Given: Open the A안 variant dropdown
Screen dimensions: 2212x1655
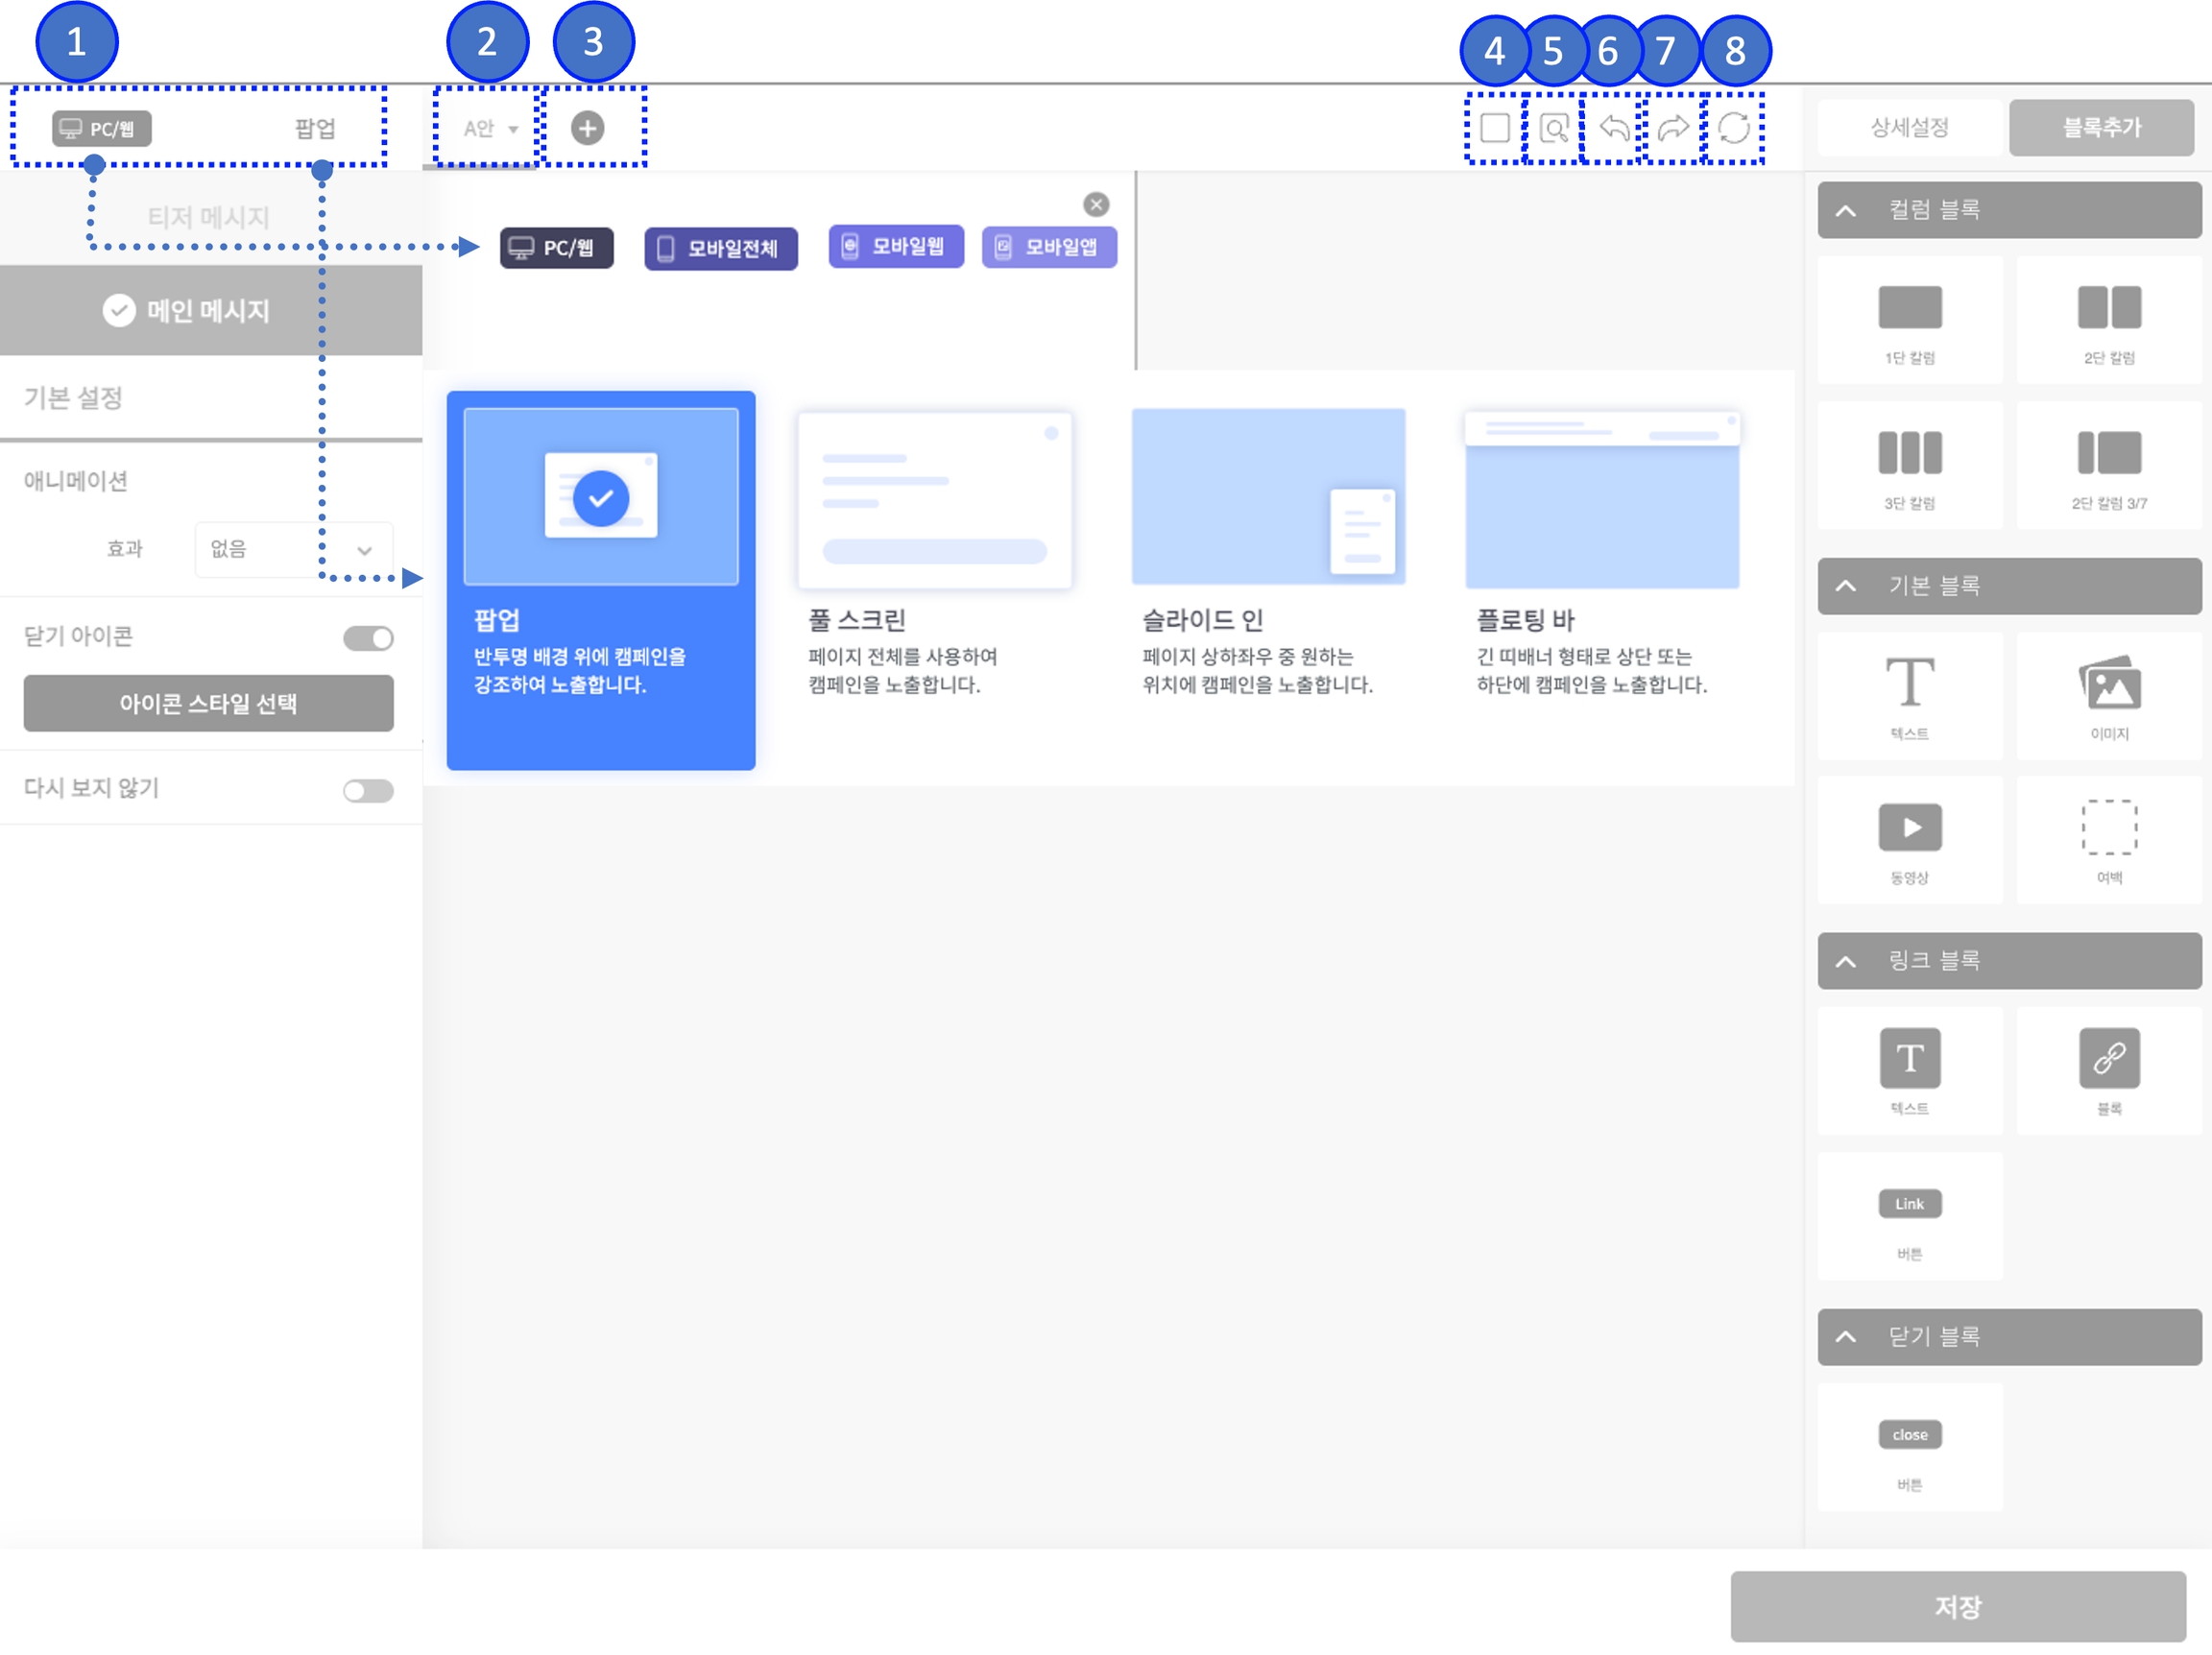Looking at the screenshot, I should coord(489,129).
